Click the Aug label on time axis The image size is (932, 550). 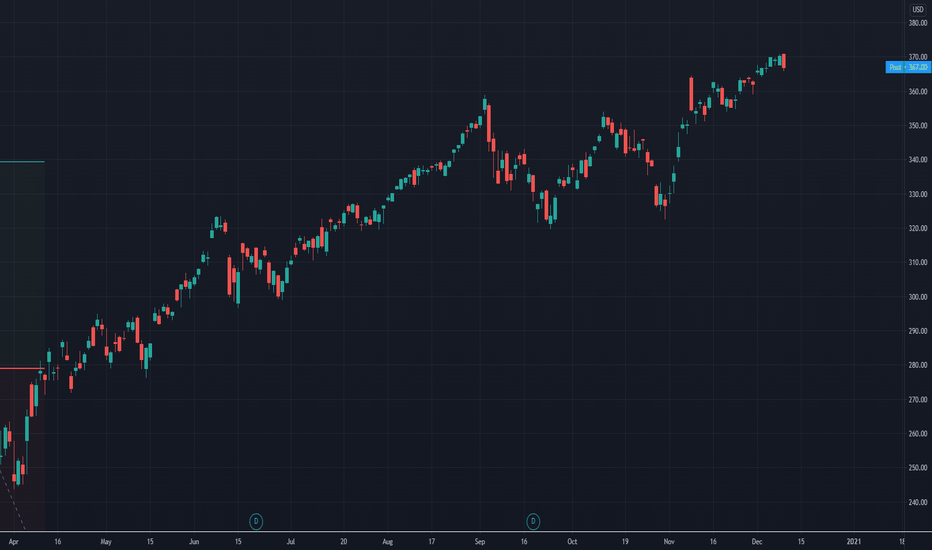pos(388,542)
